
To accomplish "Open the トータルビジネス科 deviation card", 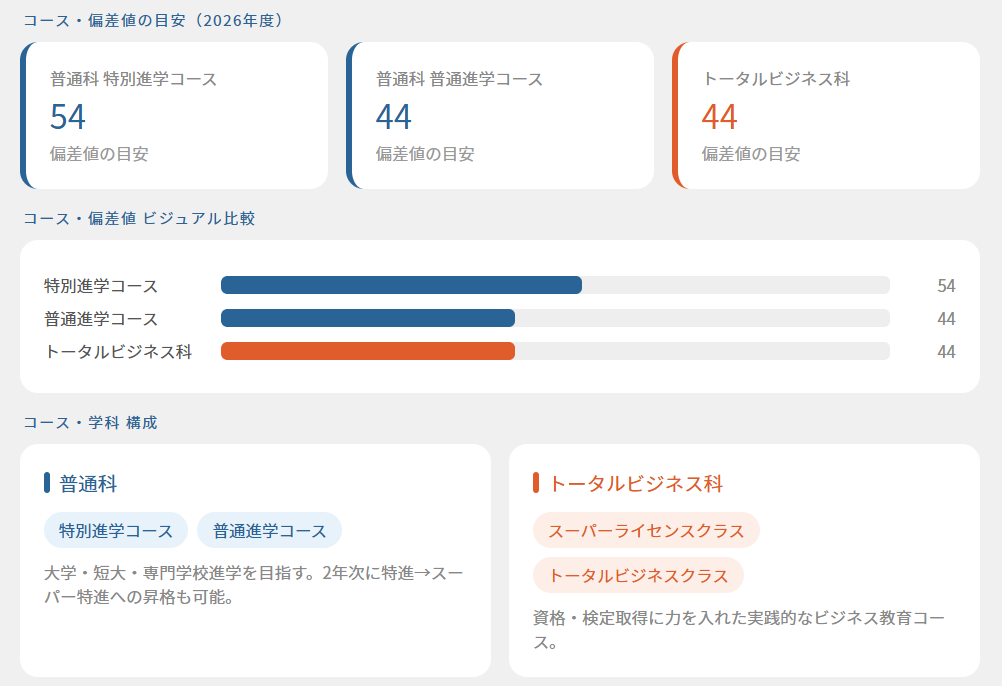I will (x=826, y=116).
